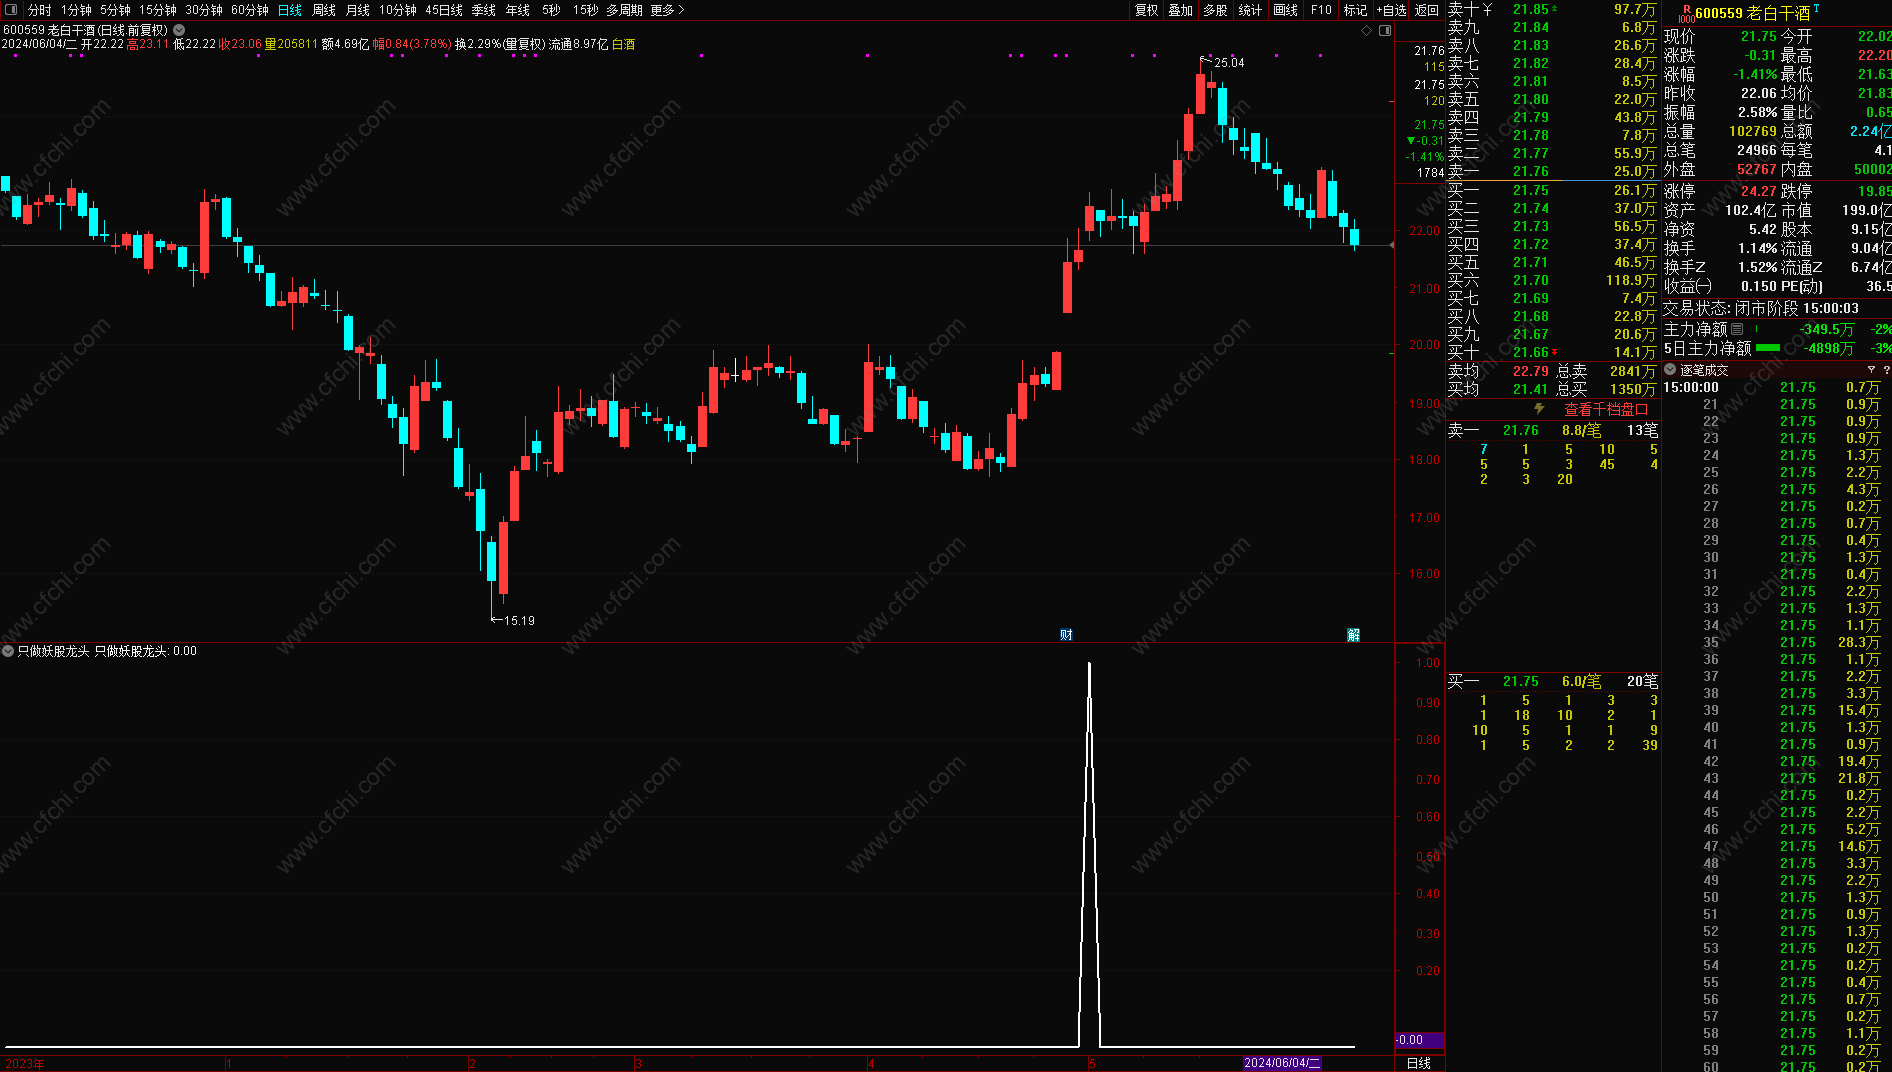The width and height of the screenshot is (1892, 1072).
Task: Click the 15.19 low price label on chart
Action: 519,621
